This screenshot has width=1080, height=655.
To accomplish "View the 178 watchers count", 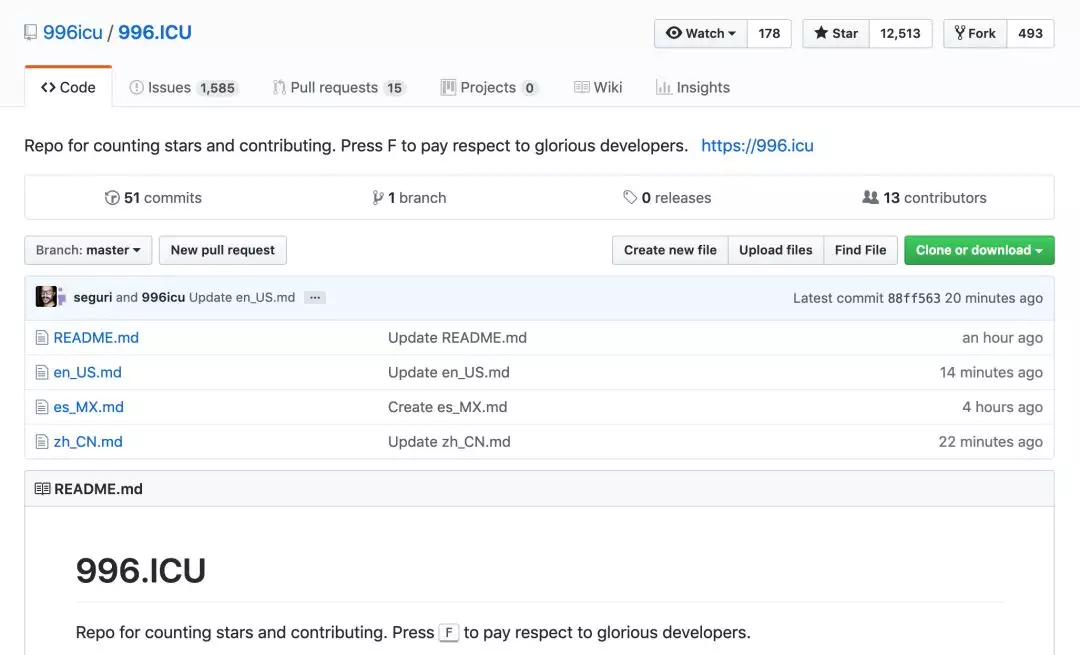I will click(769, 33).
